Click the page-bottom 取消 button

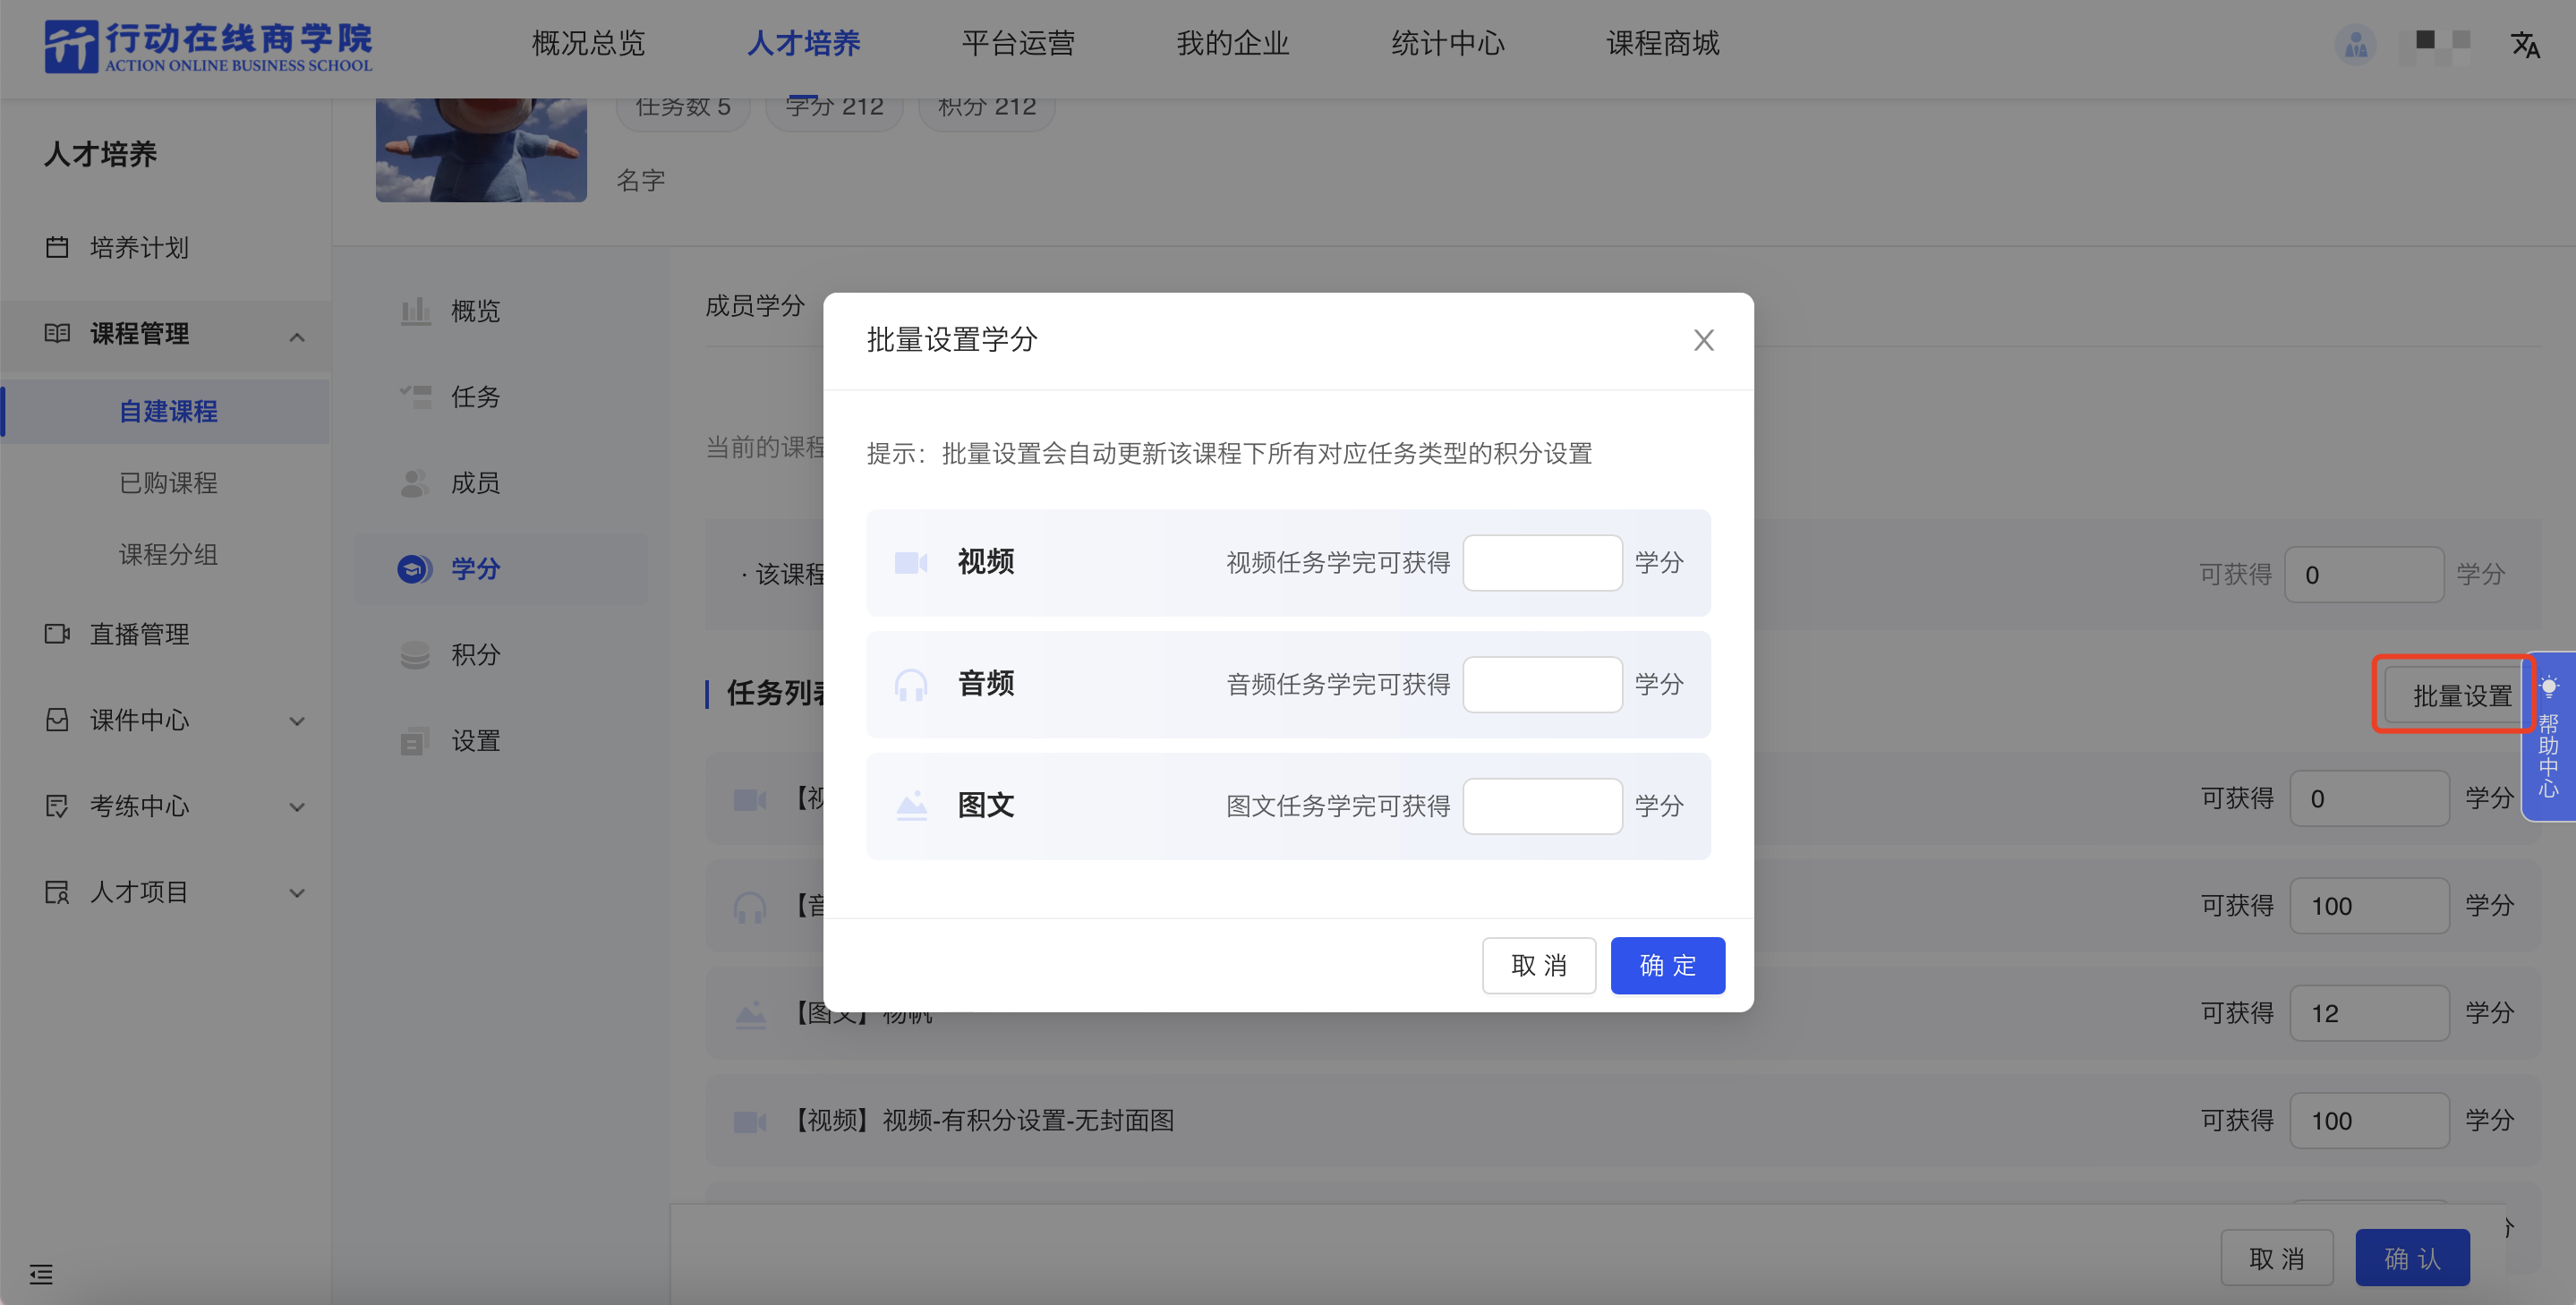[x=2276, y=1258]
